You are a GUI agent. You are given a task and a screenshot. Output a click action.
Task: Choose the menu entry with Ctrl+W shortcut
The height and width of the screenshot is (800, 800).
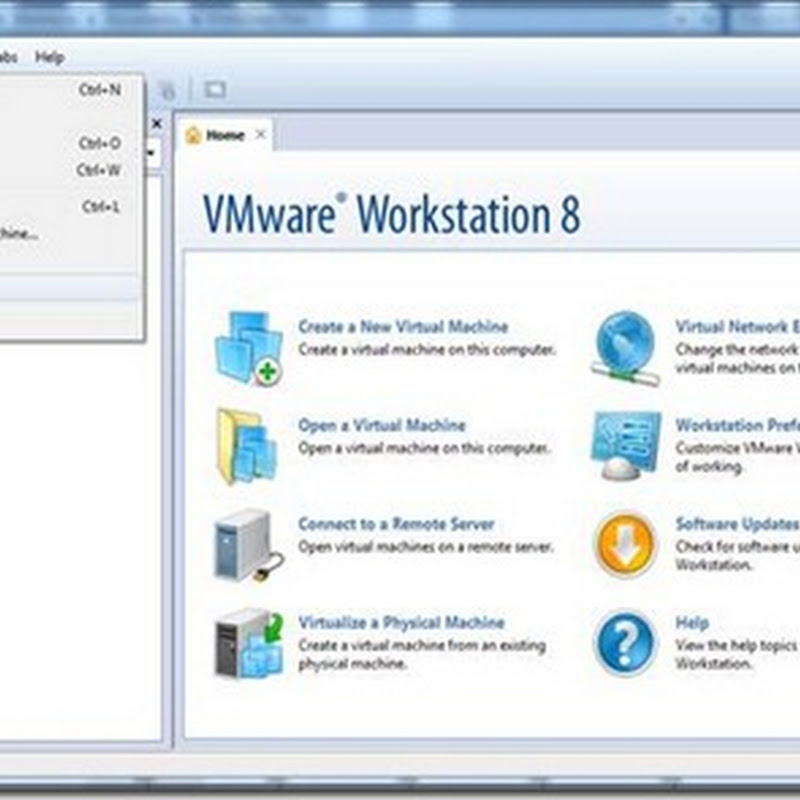[70, 169]
